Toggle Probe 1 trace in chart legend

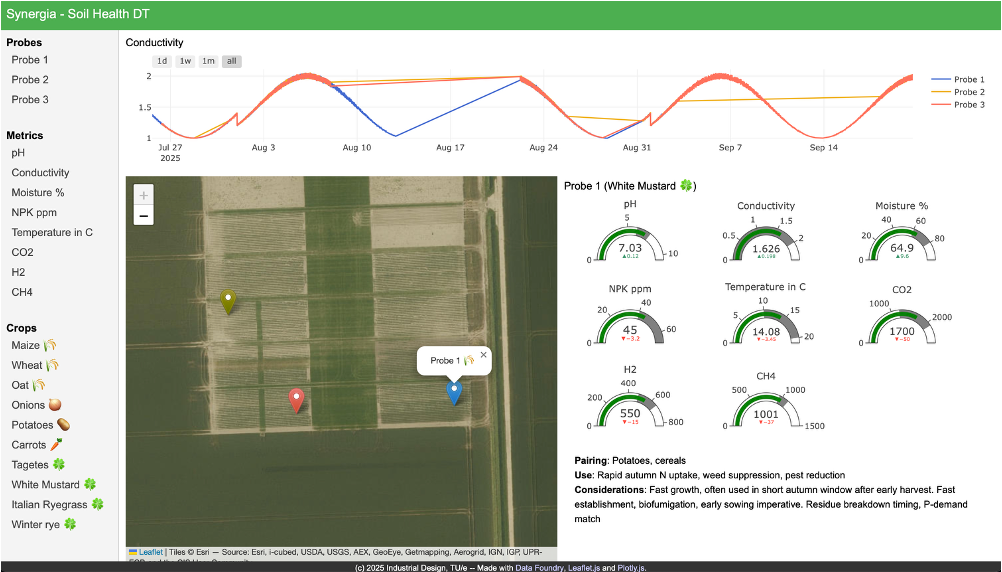click(958, 79)
